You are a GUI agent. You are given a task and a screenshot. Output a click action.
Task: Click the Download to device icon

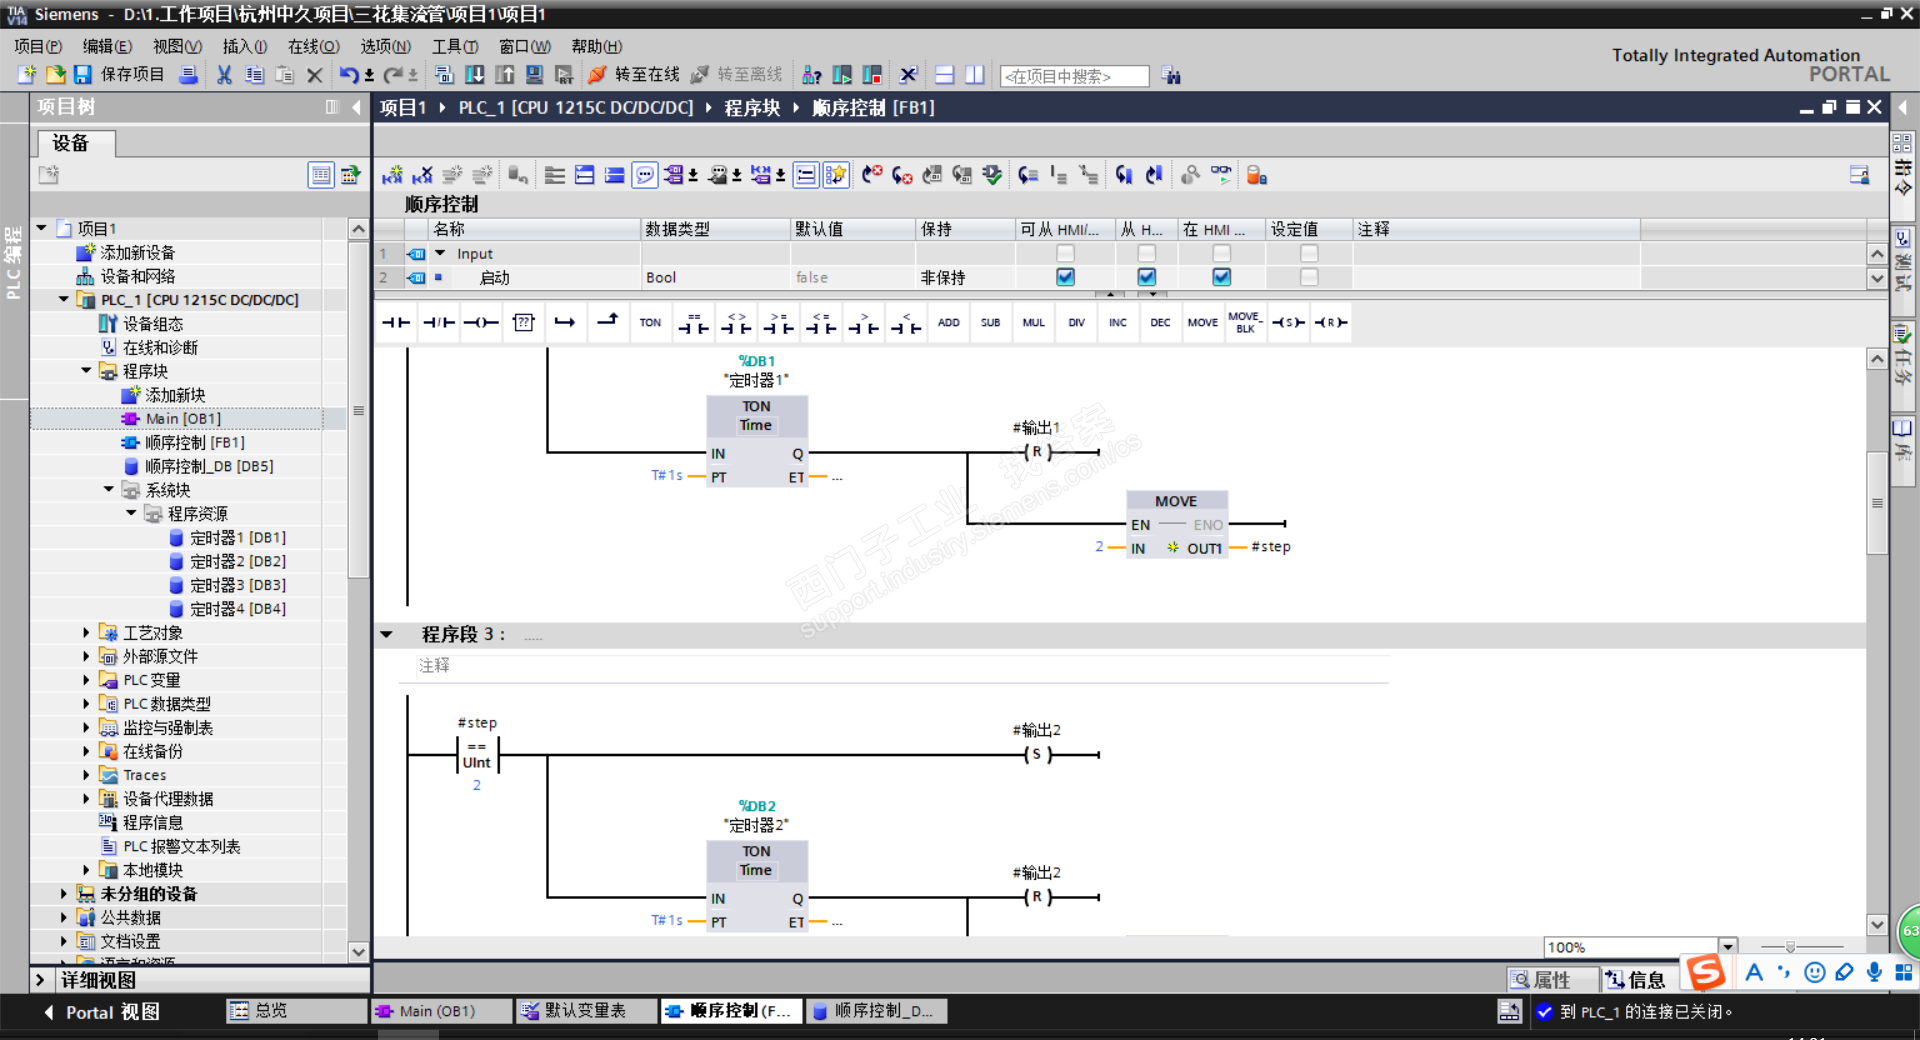(x=475, y=75)
